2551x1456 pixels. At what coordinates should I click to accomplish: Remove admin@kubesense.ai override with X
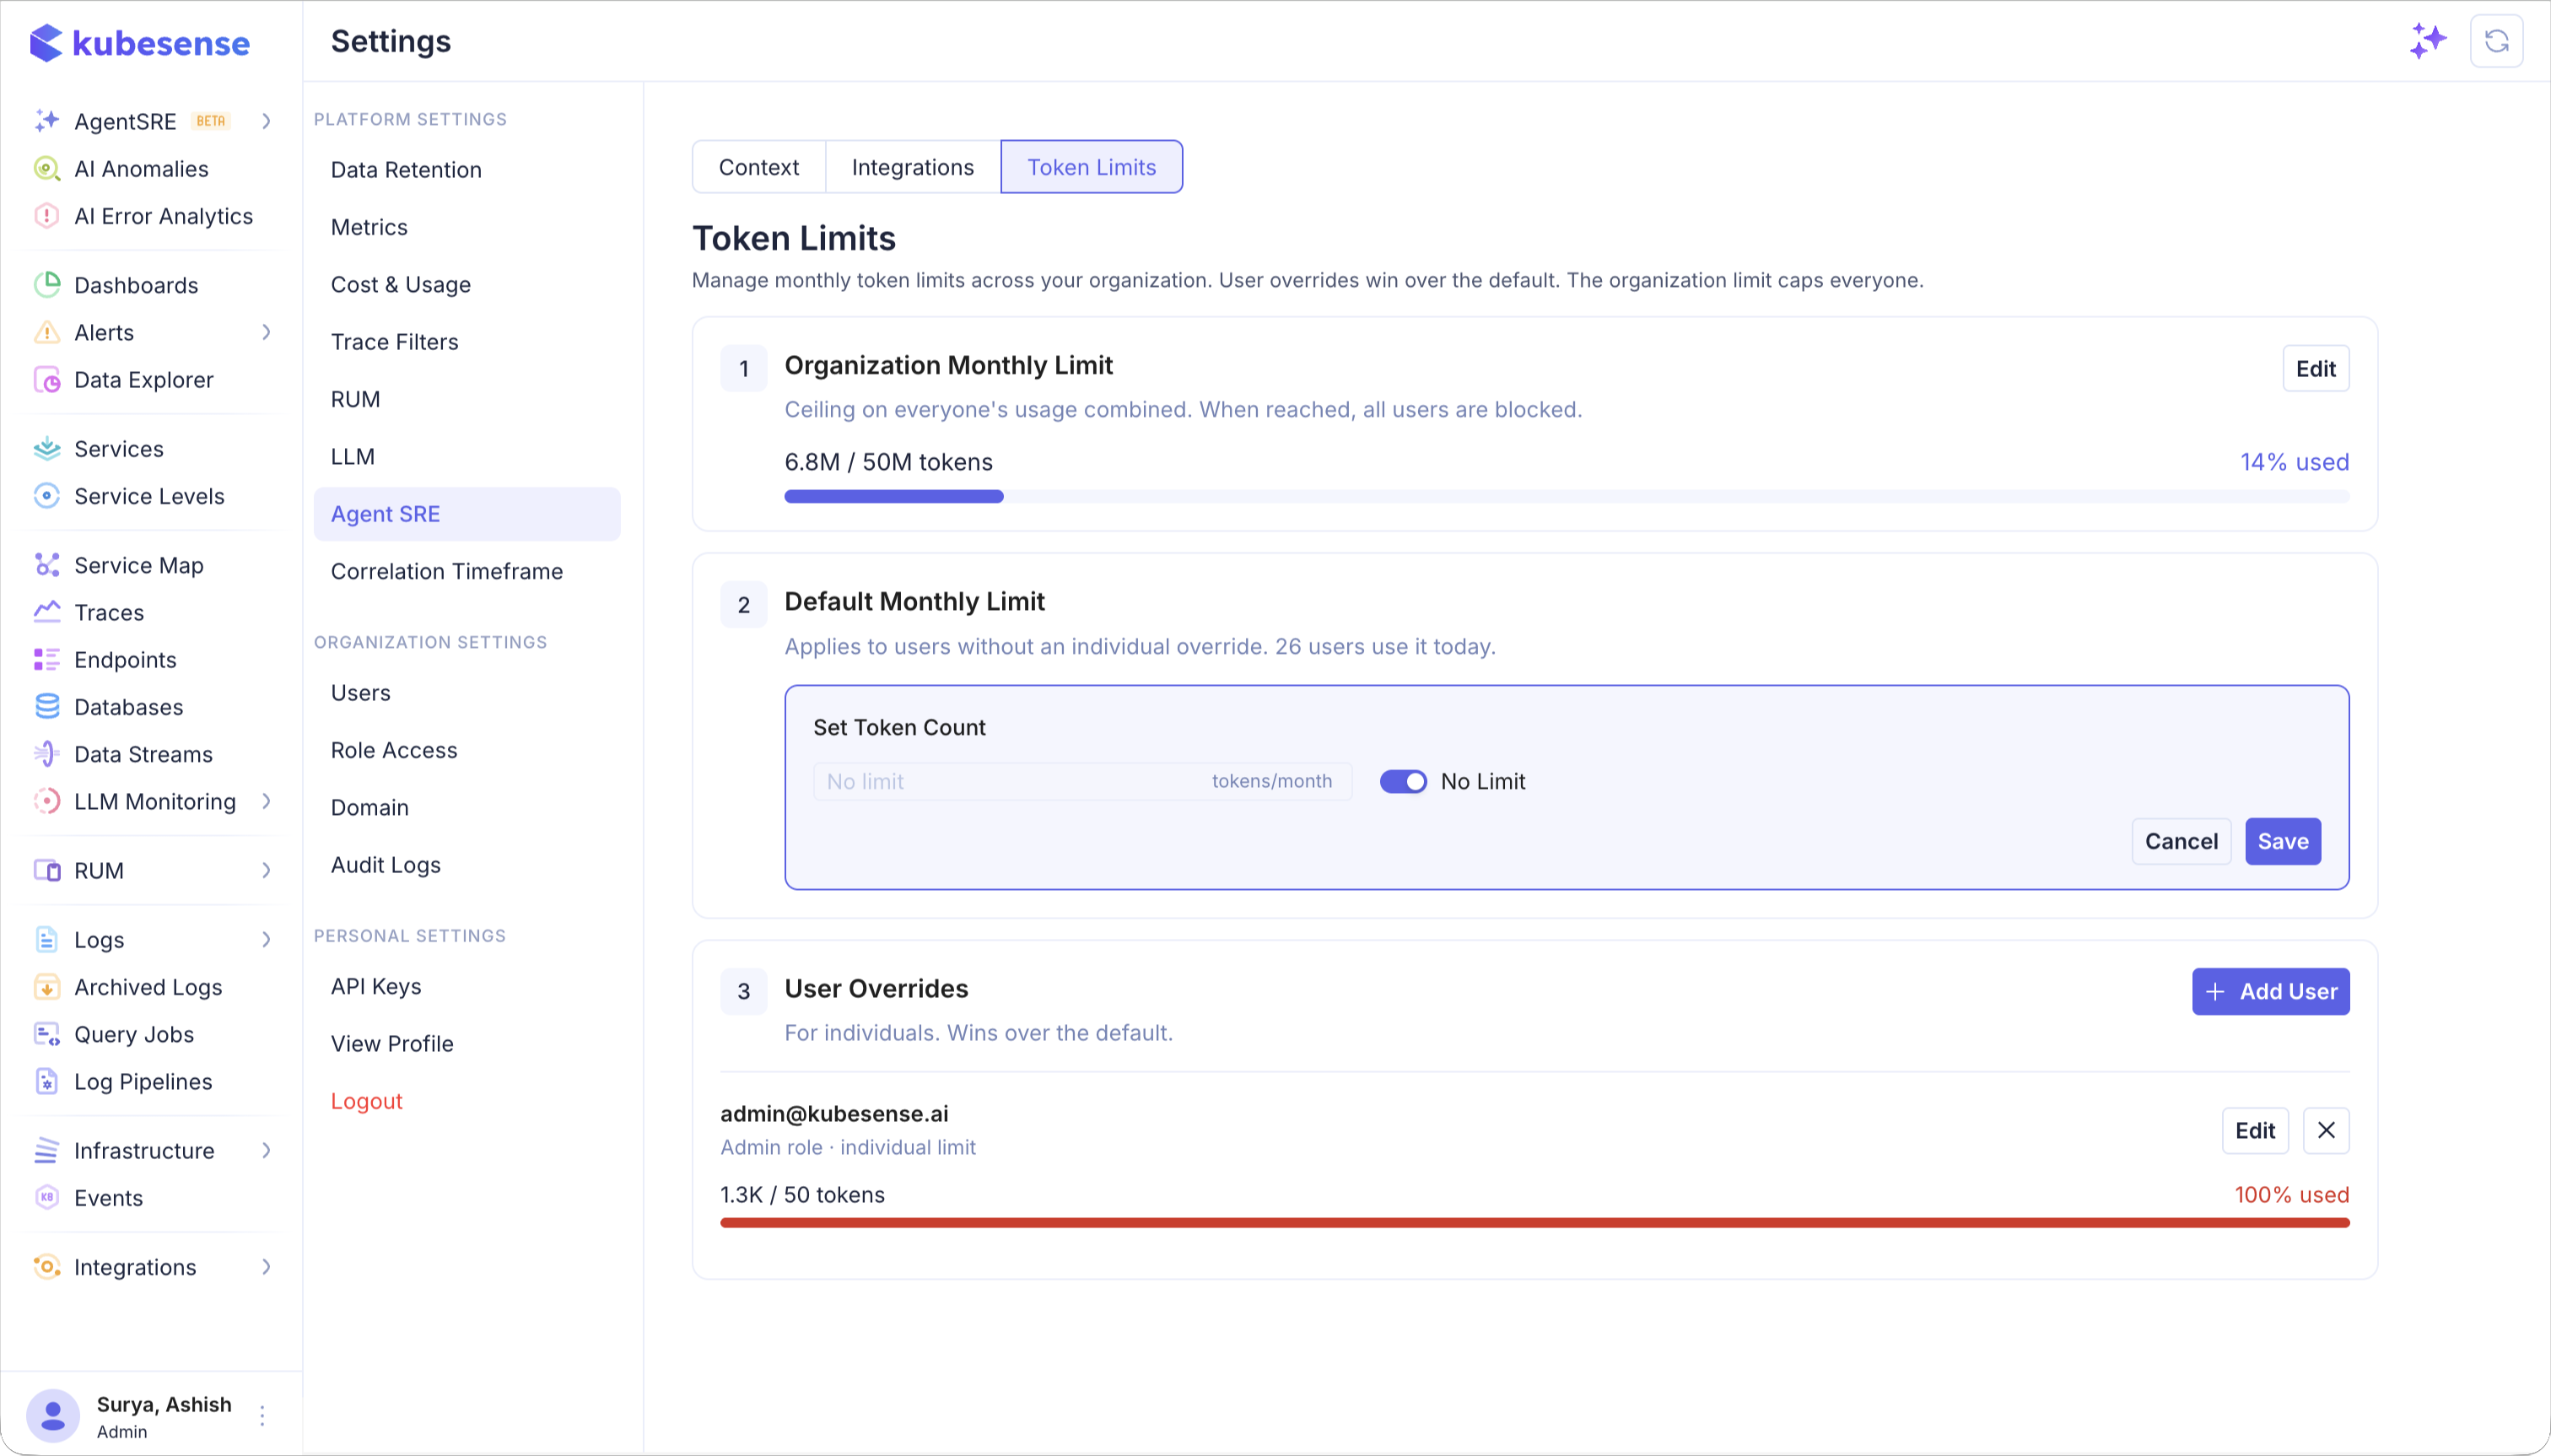(x=2326, y=1131)
